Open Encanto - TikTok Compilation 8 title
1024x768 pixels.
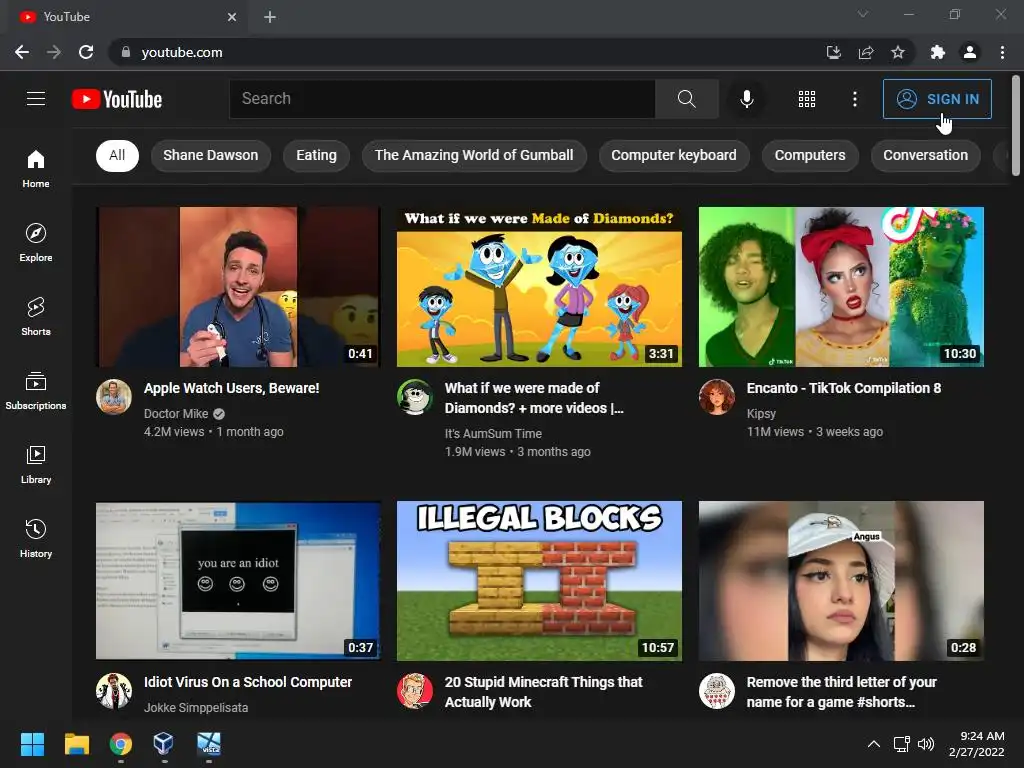pos(844,388)
